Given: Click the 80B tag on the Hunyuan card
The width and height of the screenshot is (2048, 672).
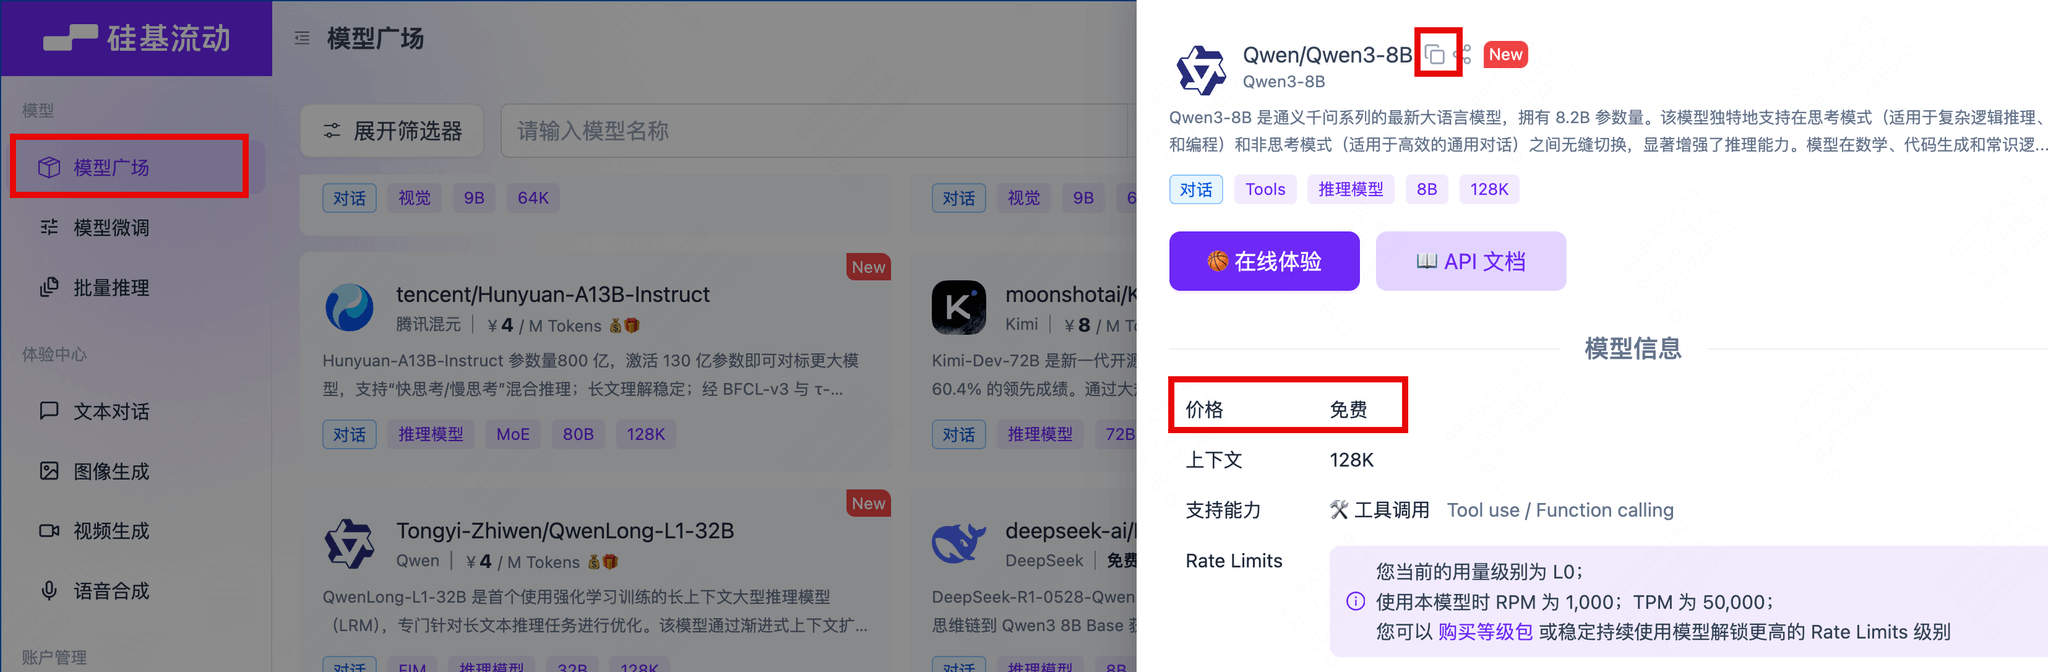Looking at the screenshot, I should (578, 434).
